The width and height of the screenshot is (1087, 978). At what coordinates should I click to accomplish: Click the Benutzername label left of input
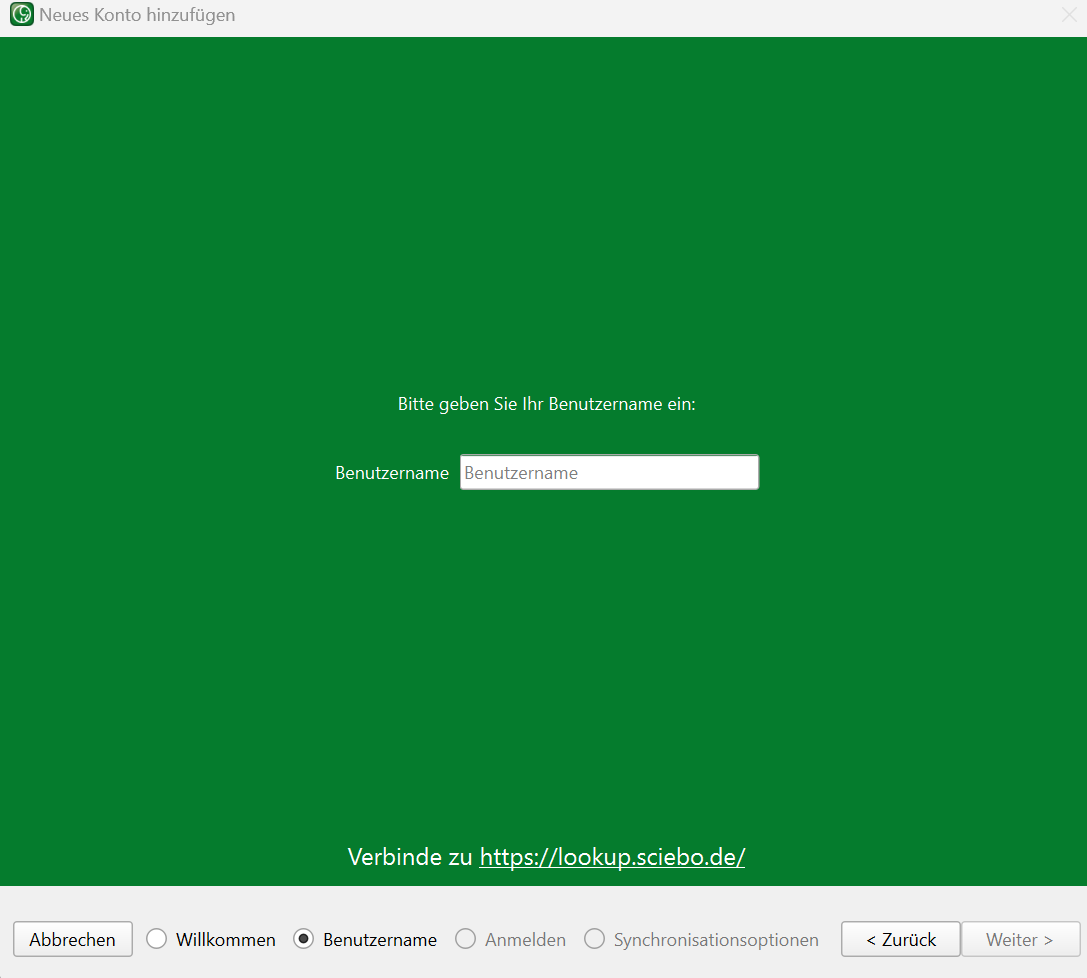click(392, 473)
